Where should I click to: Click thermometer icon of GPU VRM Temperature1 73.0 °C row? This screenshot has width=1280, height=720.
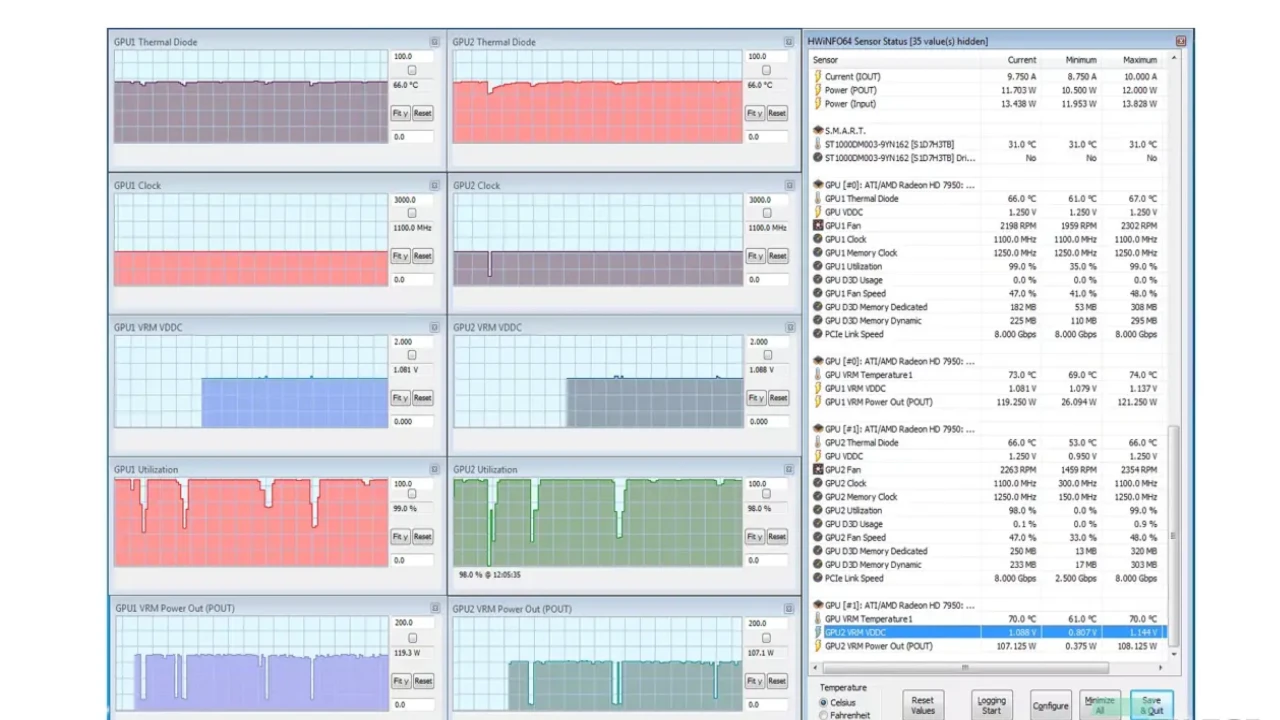[818, 375]
